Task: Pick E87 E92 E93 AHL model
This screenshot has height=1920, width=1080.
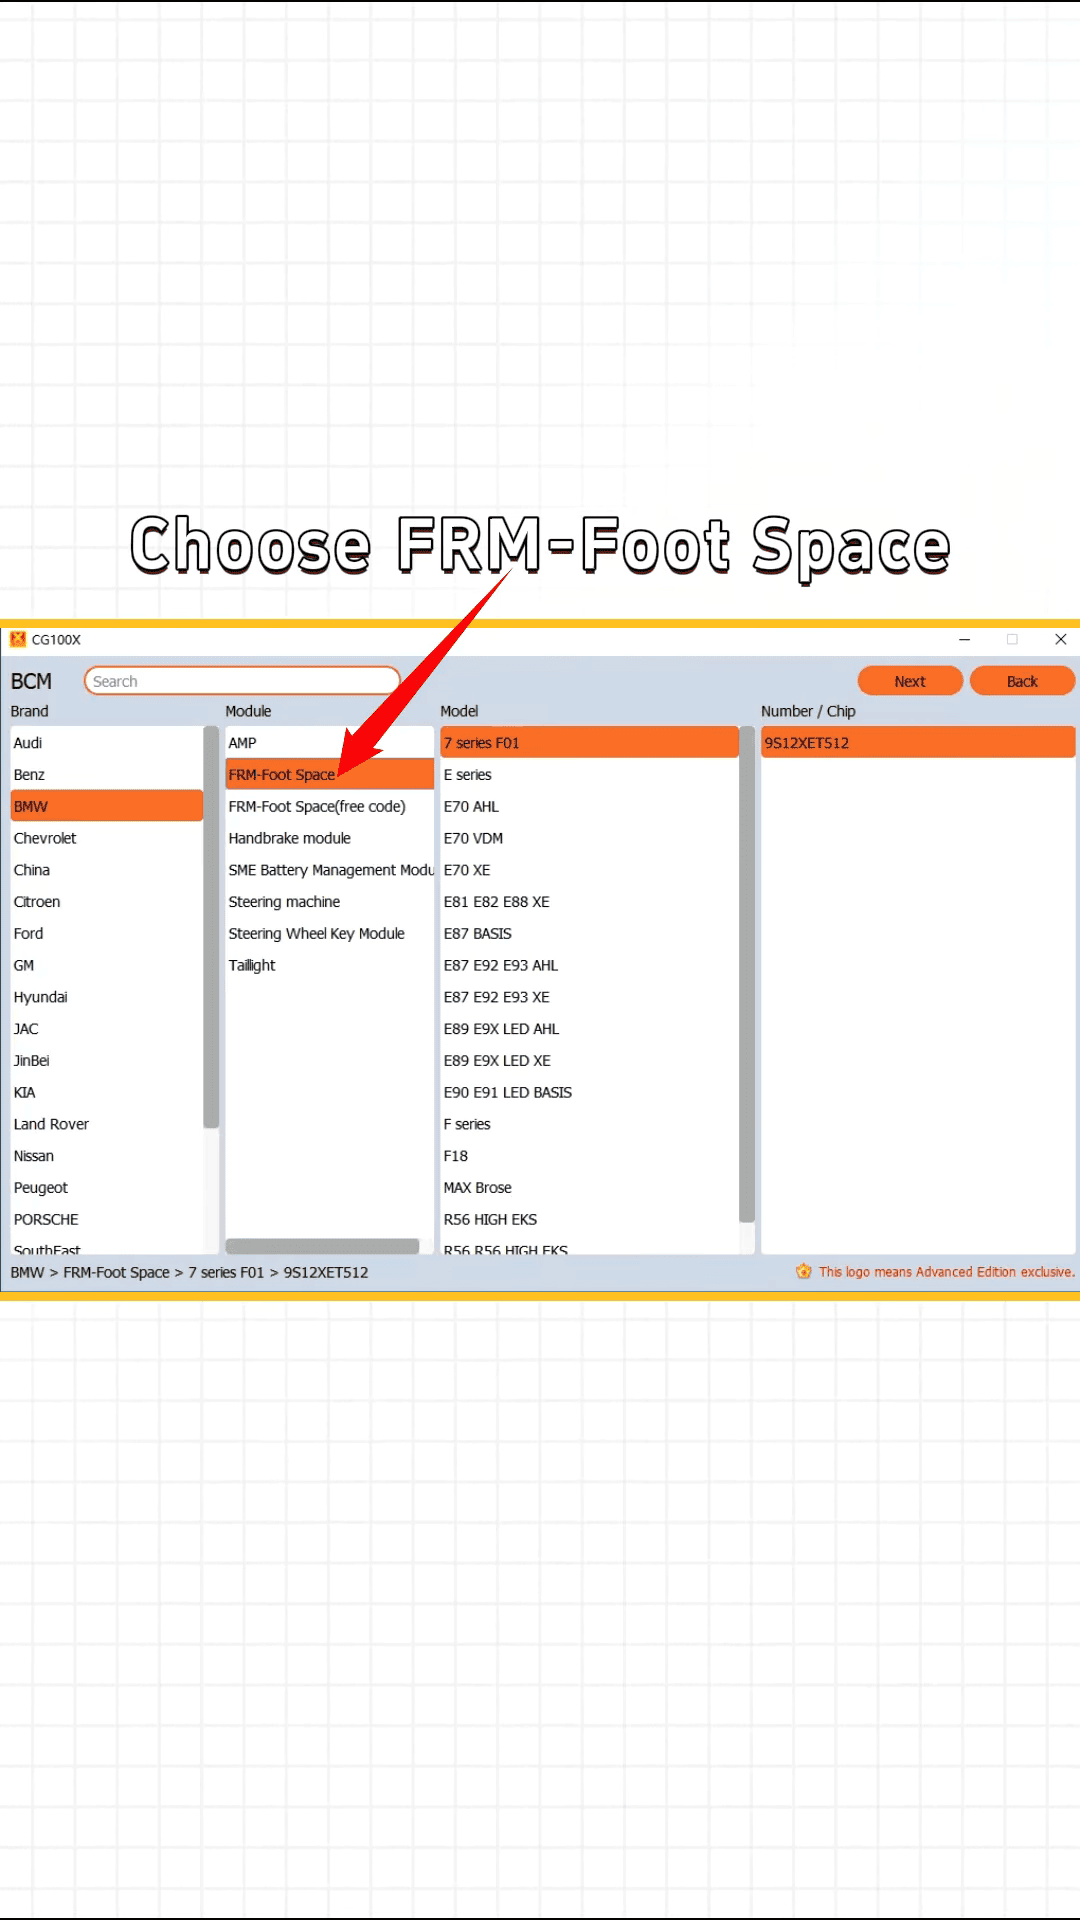Action: point(589,965)
